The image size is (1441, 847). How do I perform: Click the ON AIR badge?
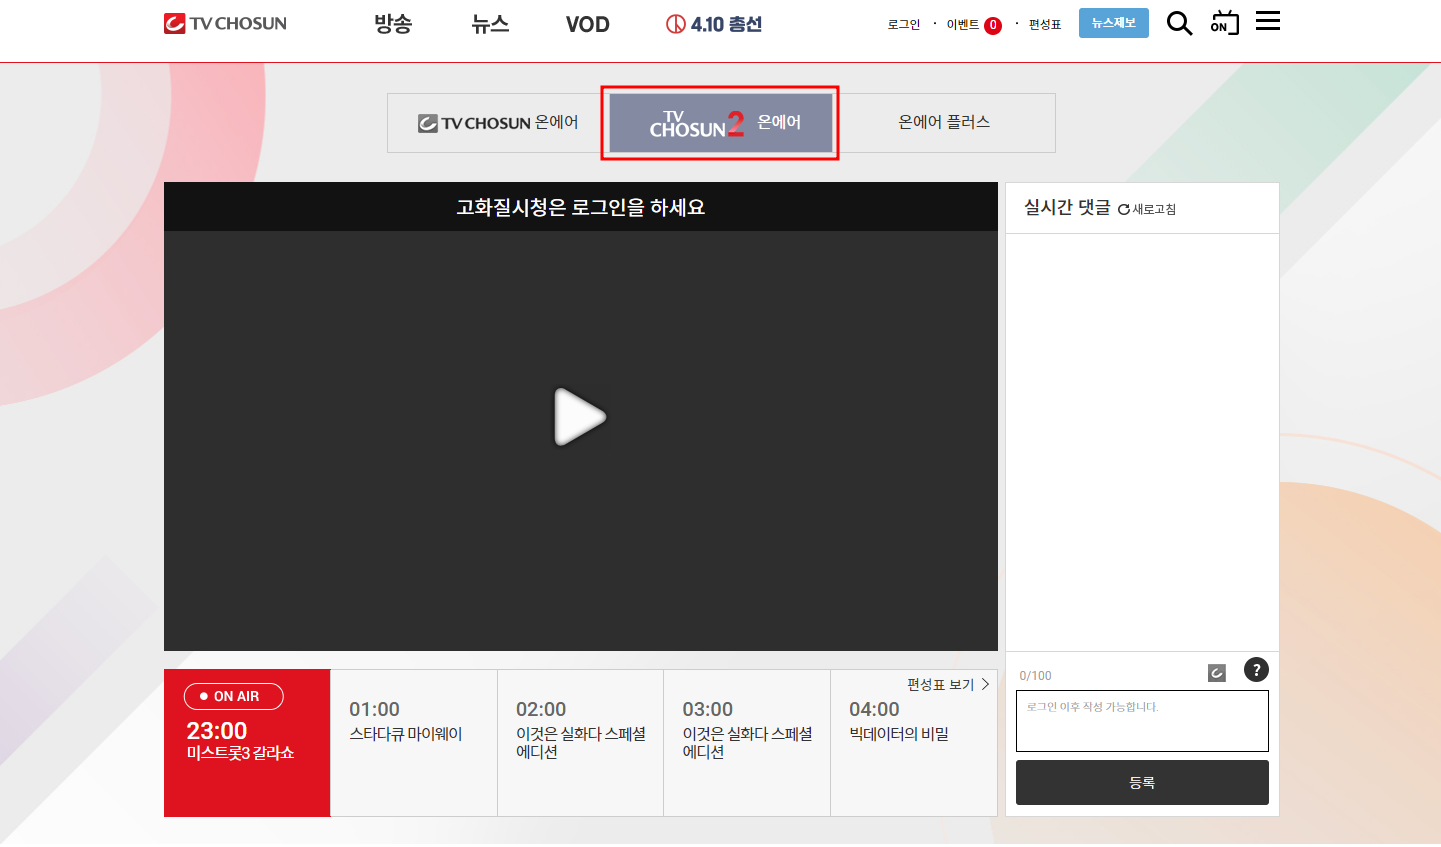point(234,696)
